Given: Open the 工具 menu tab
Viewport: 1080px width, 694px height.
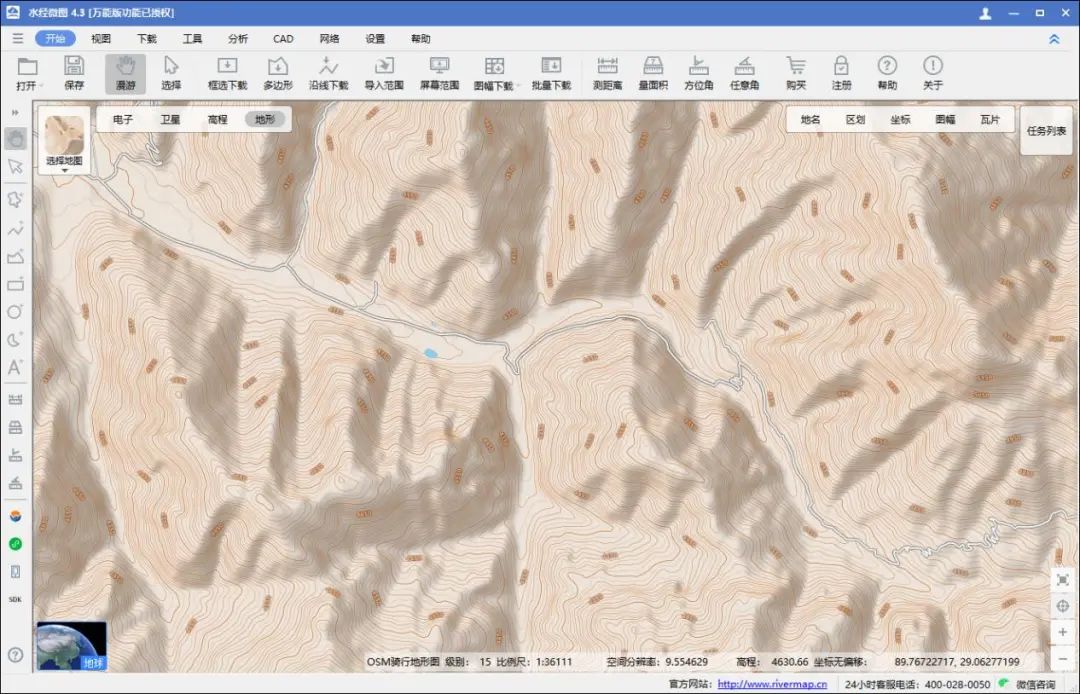Looking at the screenshot, I should (192, 39).
